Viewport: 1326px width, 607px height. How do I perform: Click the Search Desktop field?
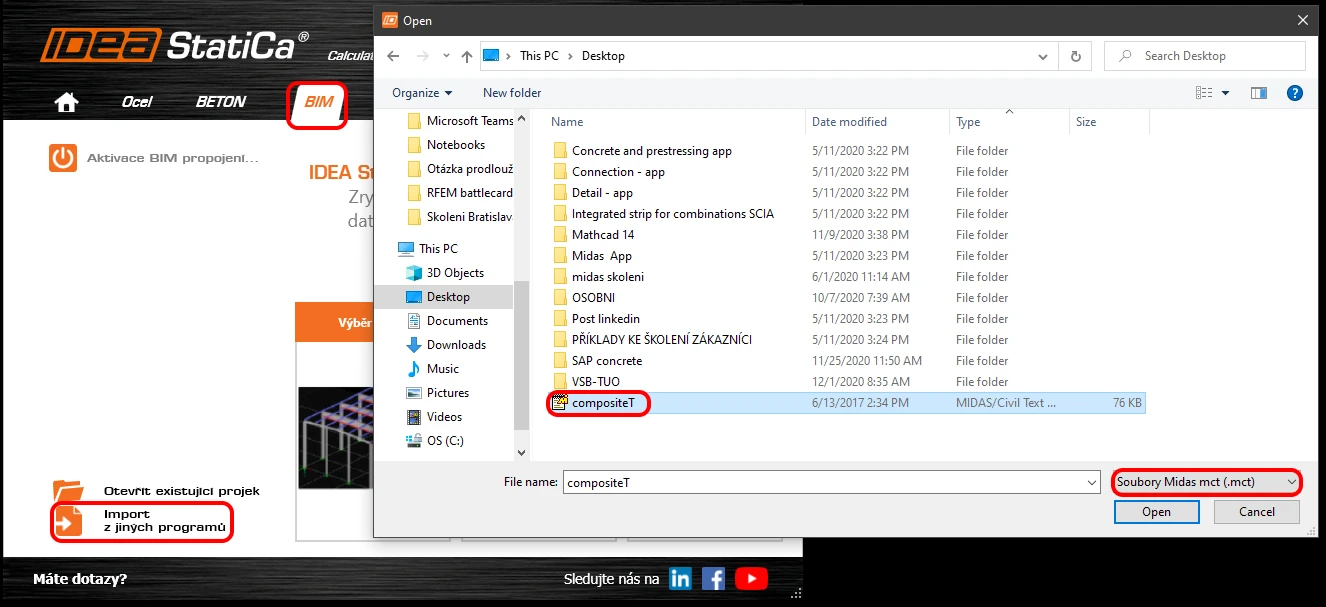[x=1205, y=56]
